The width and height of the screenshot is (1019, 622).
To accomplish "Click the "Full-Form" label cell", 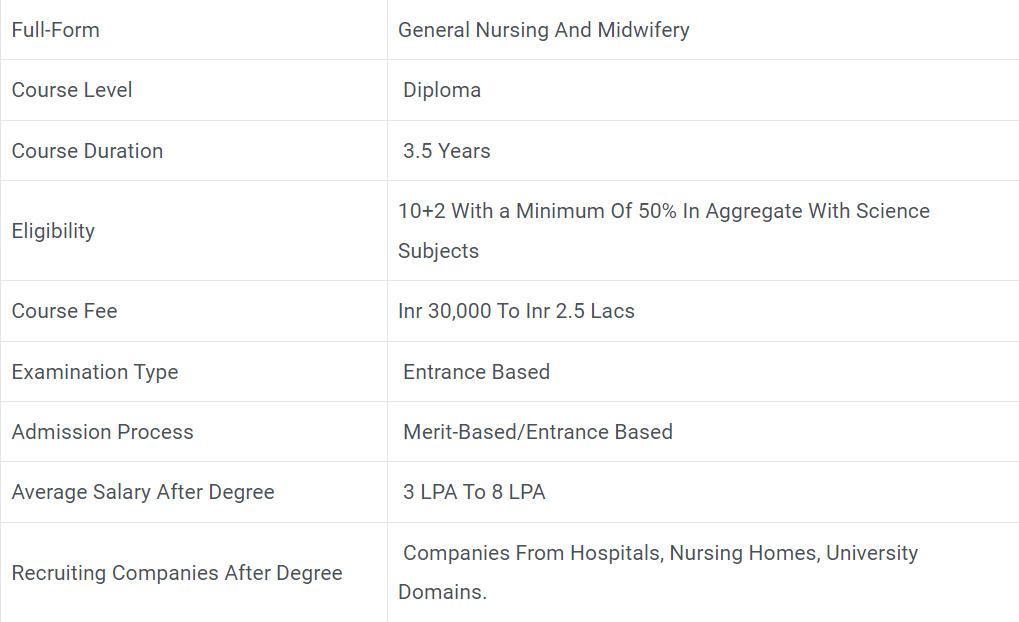I will 56,30.
